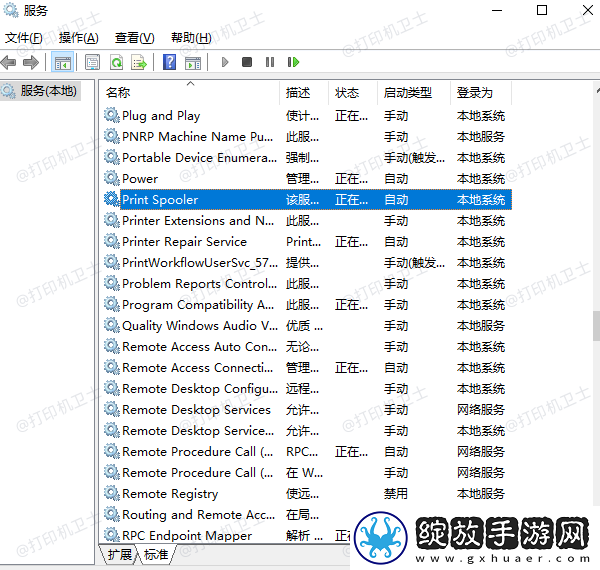The height and width of the screenshot is (570, 600).
Task: Select Remote Access Auto Con... service
Action: [307, 347]
